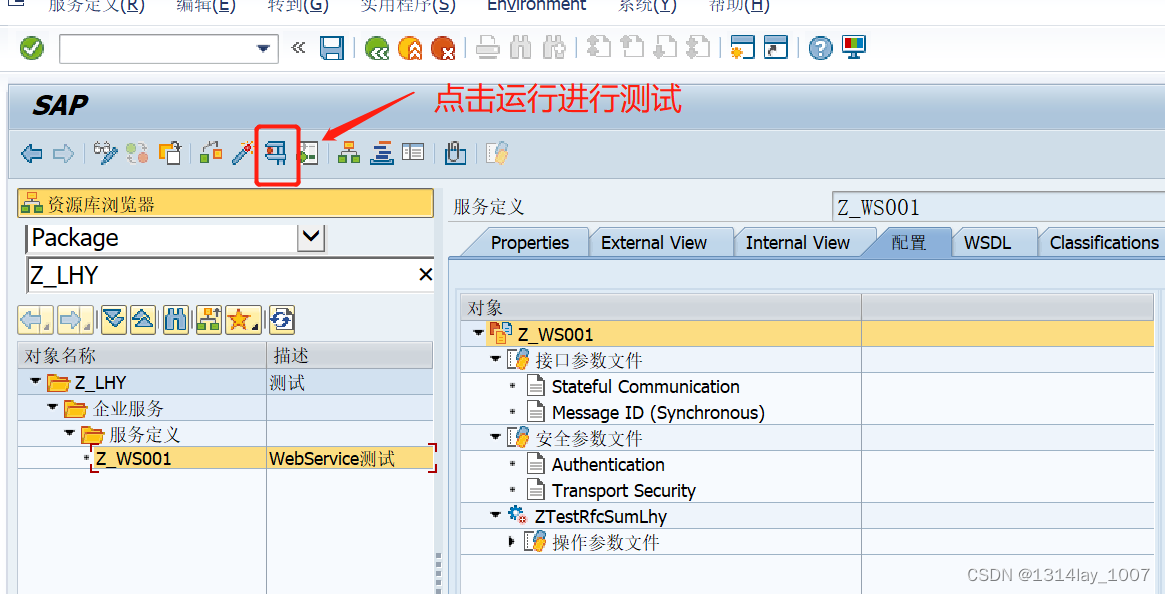Click the green-arrow list icon after Test
The width and height of the screenshot is (1165, 594).
pos(308,153)
